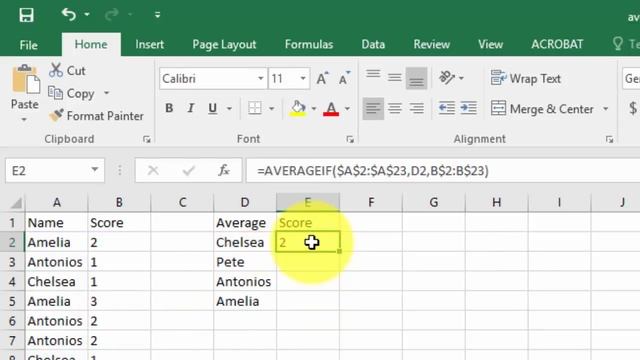
Task: Click the Cut button
Action: click(67, 71)
